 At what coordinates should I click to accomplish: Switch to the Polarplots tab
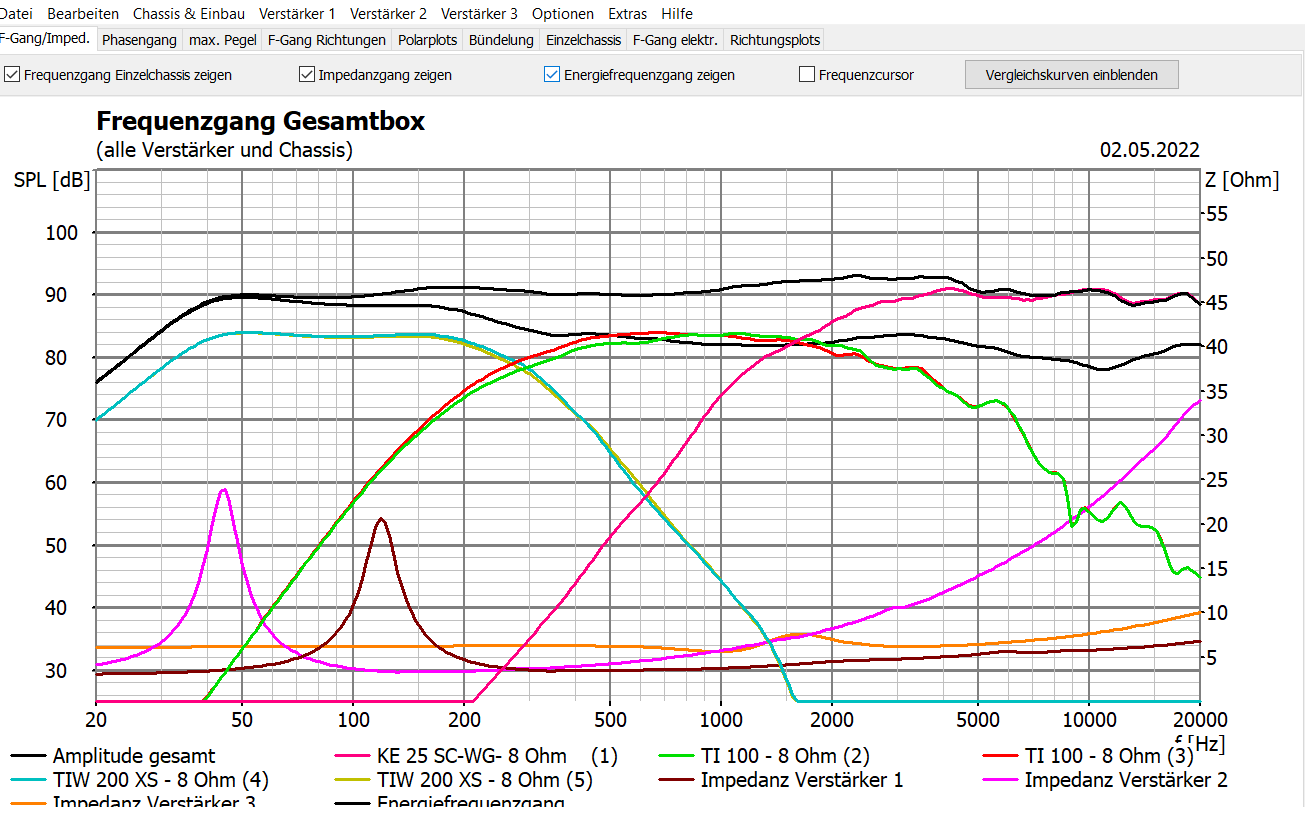tap(427, 40)
